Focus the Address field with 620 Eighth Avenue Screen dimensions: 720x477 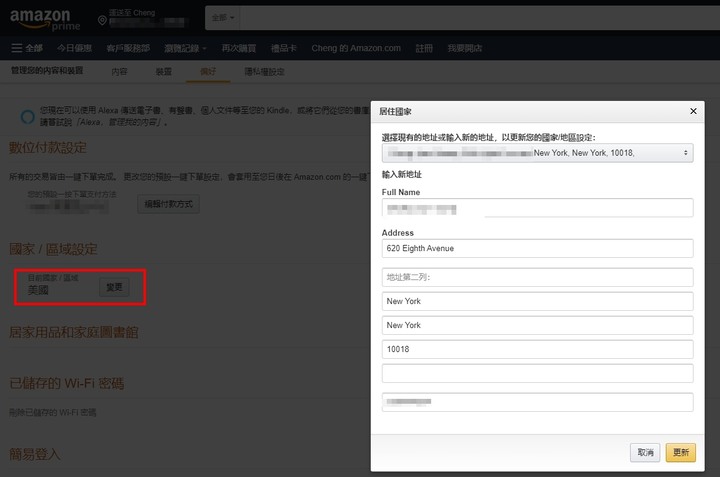(537, 248)
